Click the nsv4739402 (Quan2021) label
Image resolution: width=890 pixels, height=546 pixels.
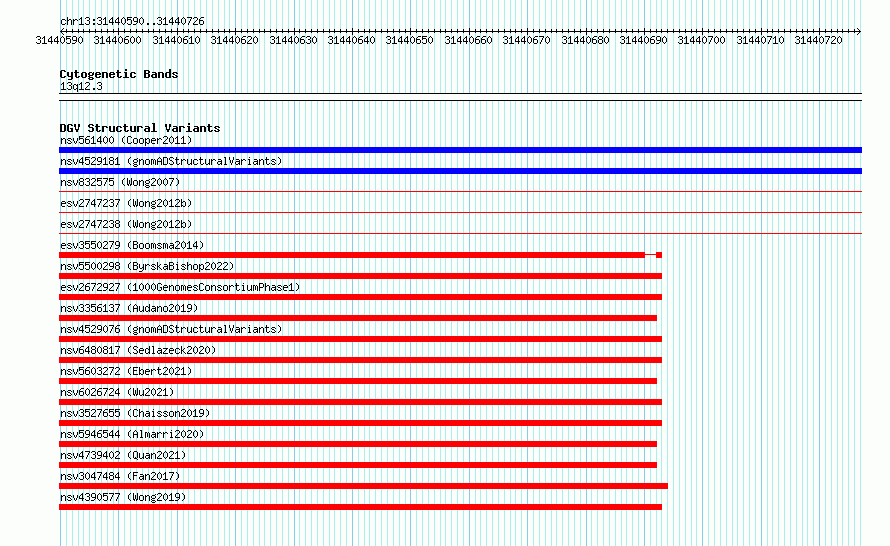[123, 455]
